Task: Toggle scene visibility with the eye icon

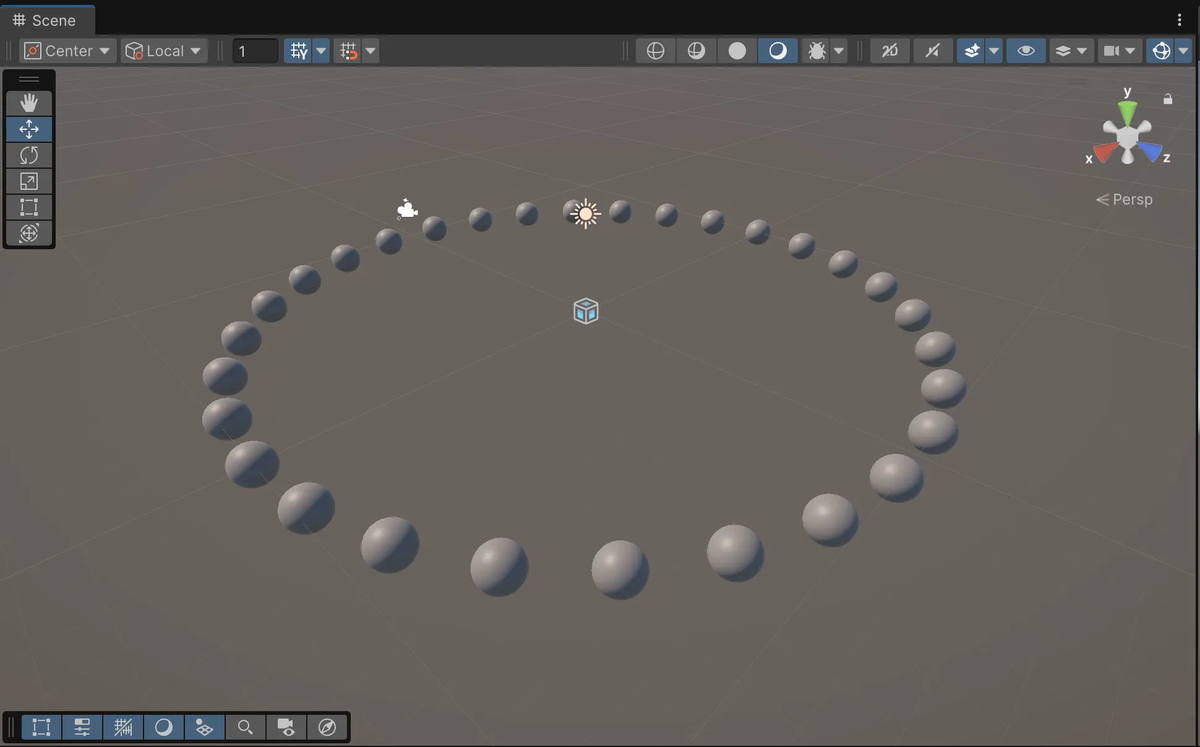Action: click(x=1026, y=50)
